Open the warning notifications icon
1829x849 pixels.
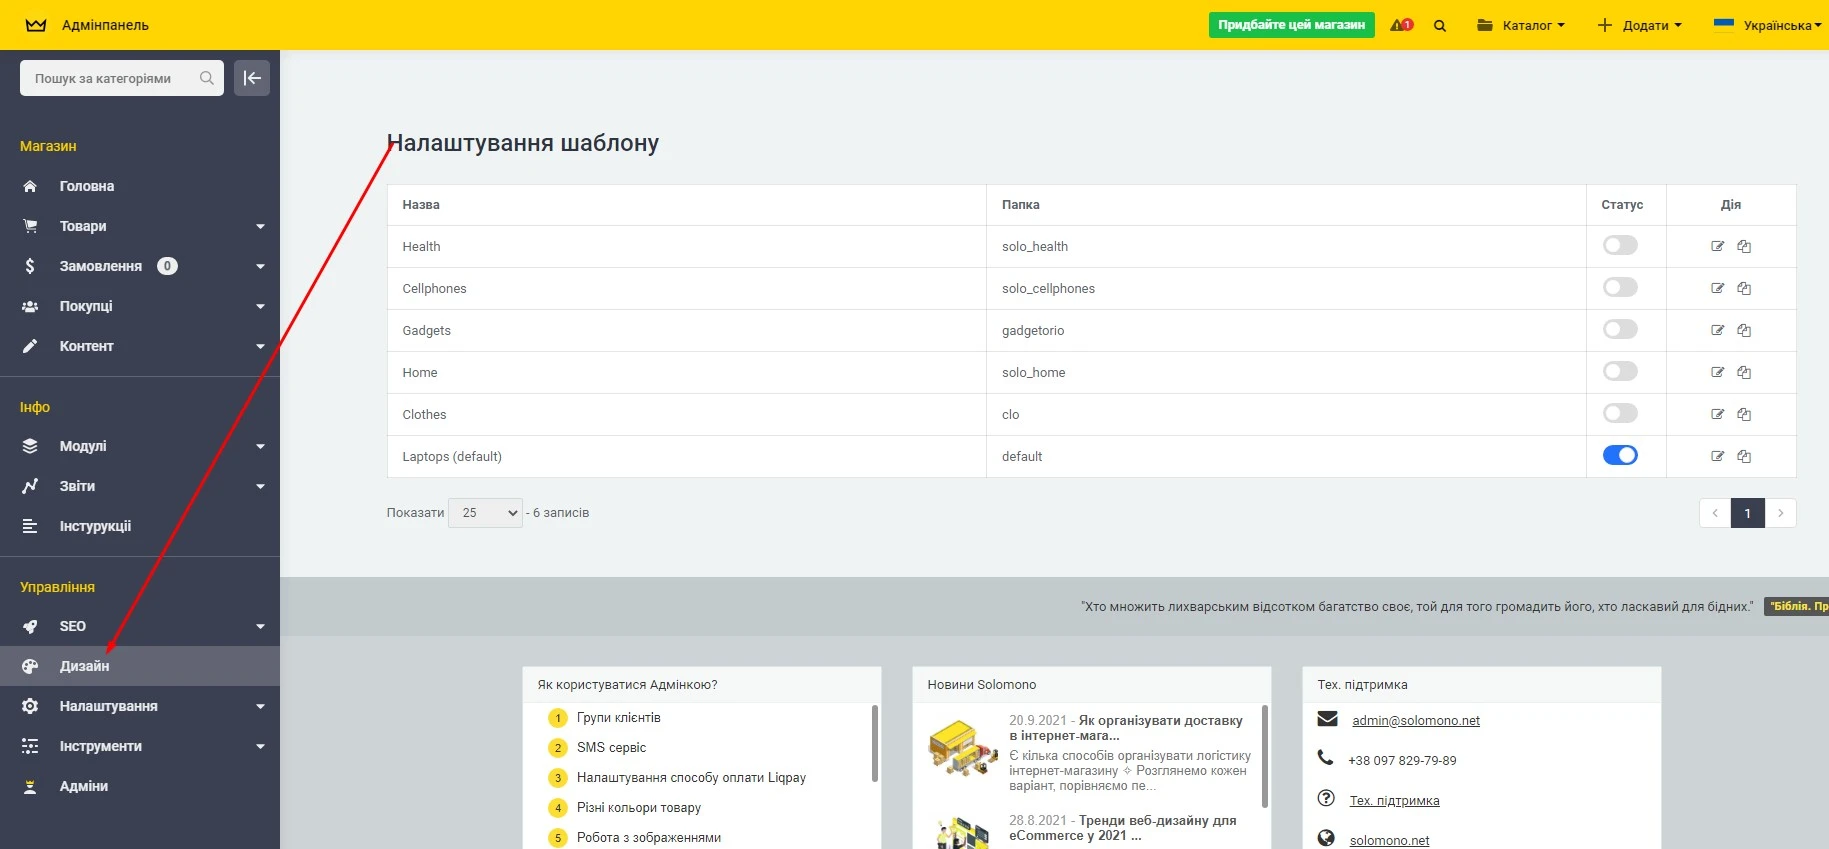pos(1401,25)
